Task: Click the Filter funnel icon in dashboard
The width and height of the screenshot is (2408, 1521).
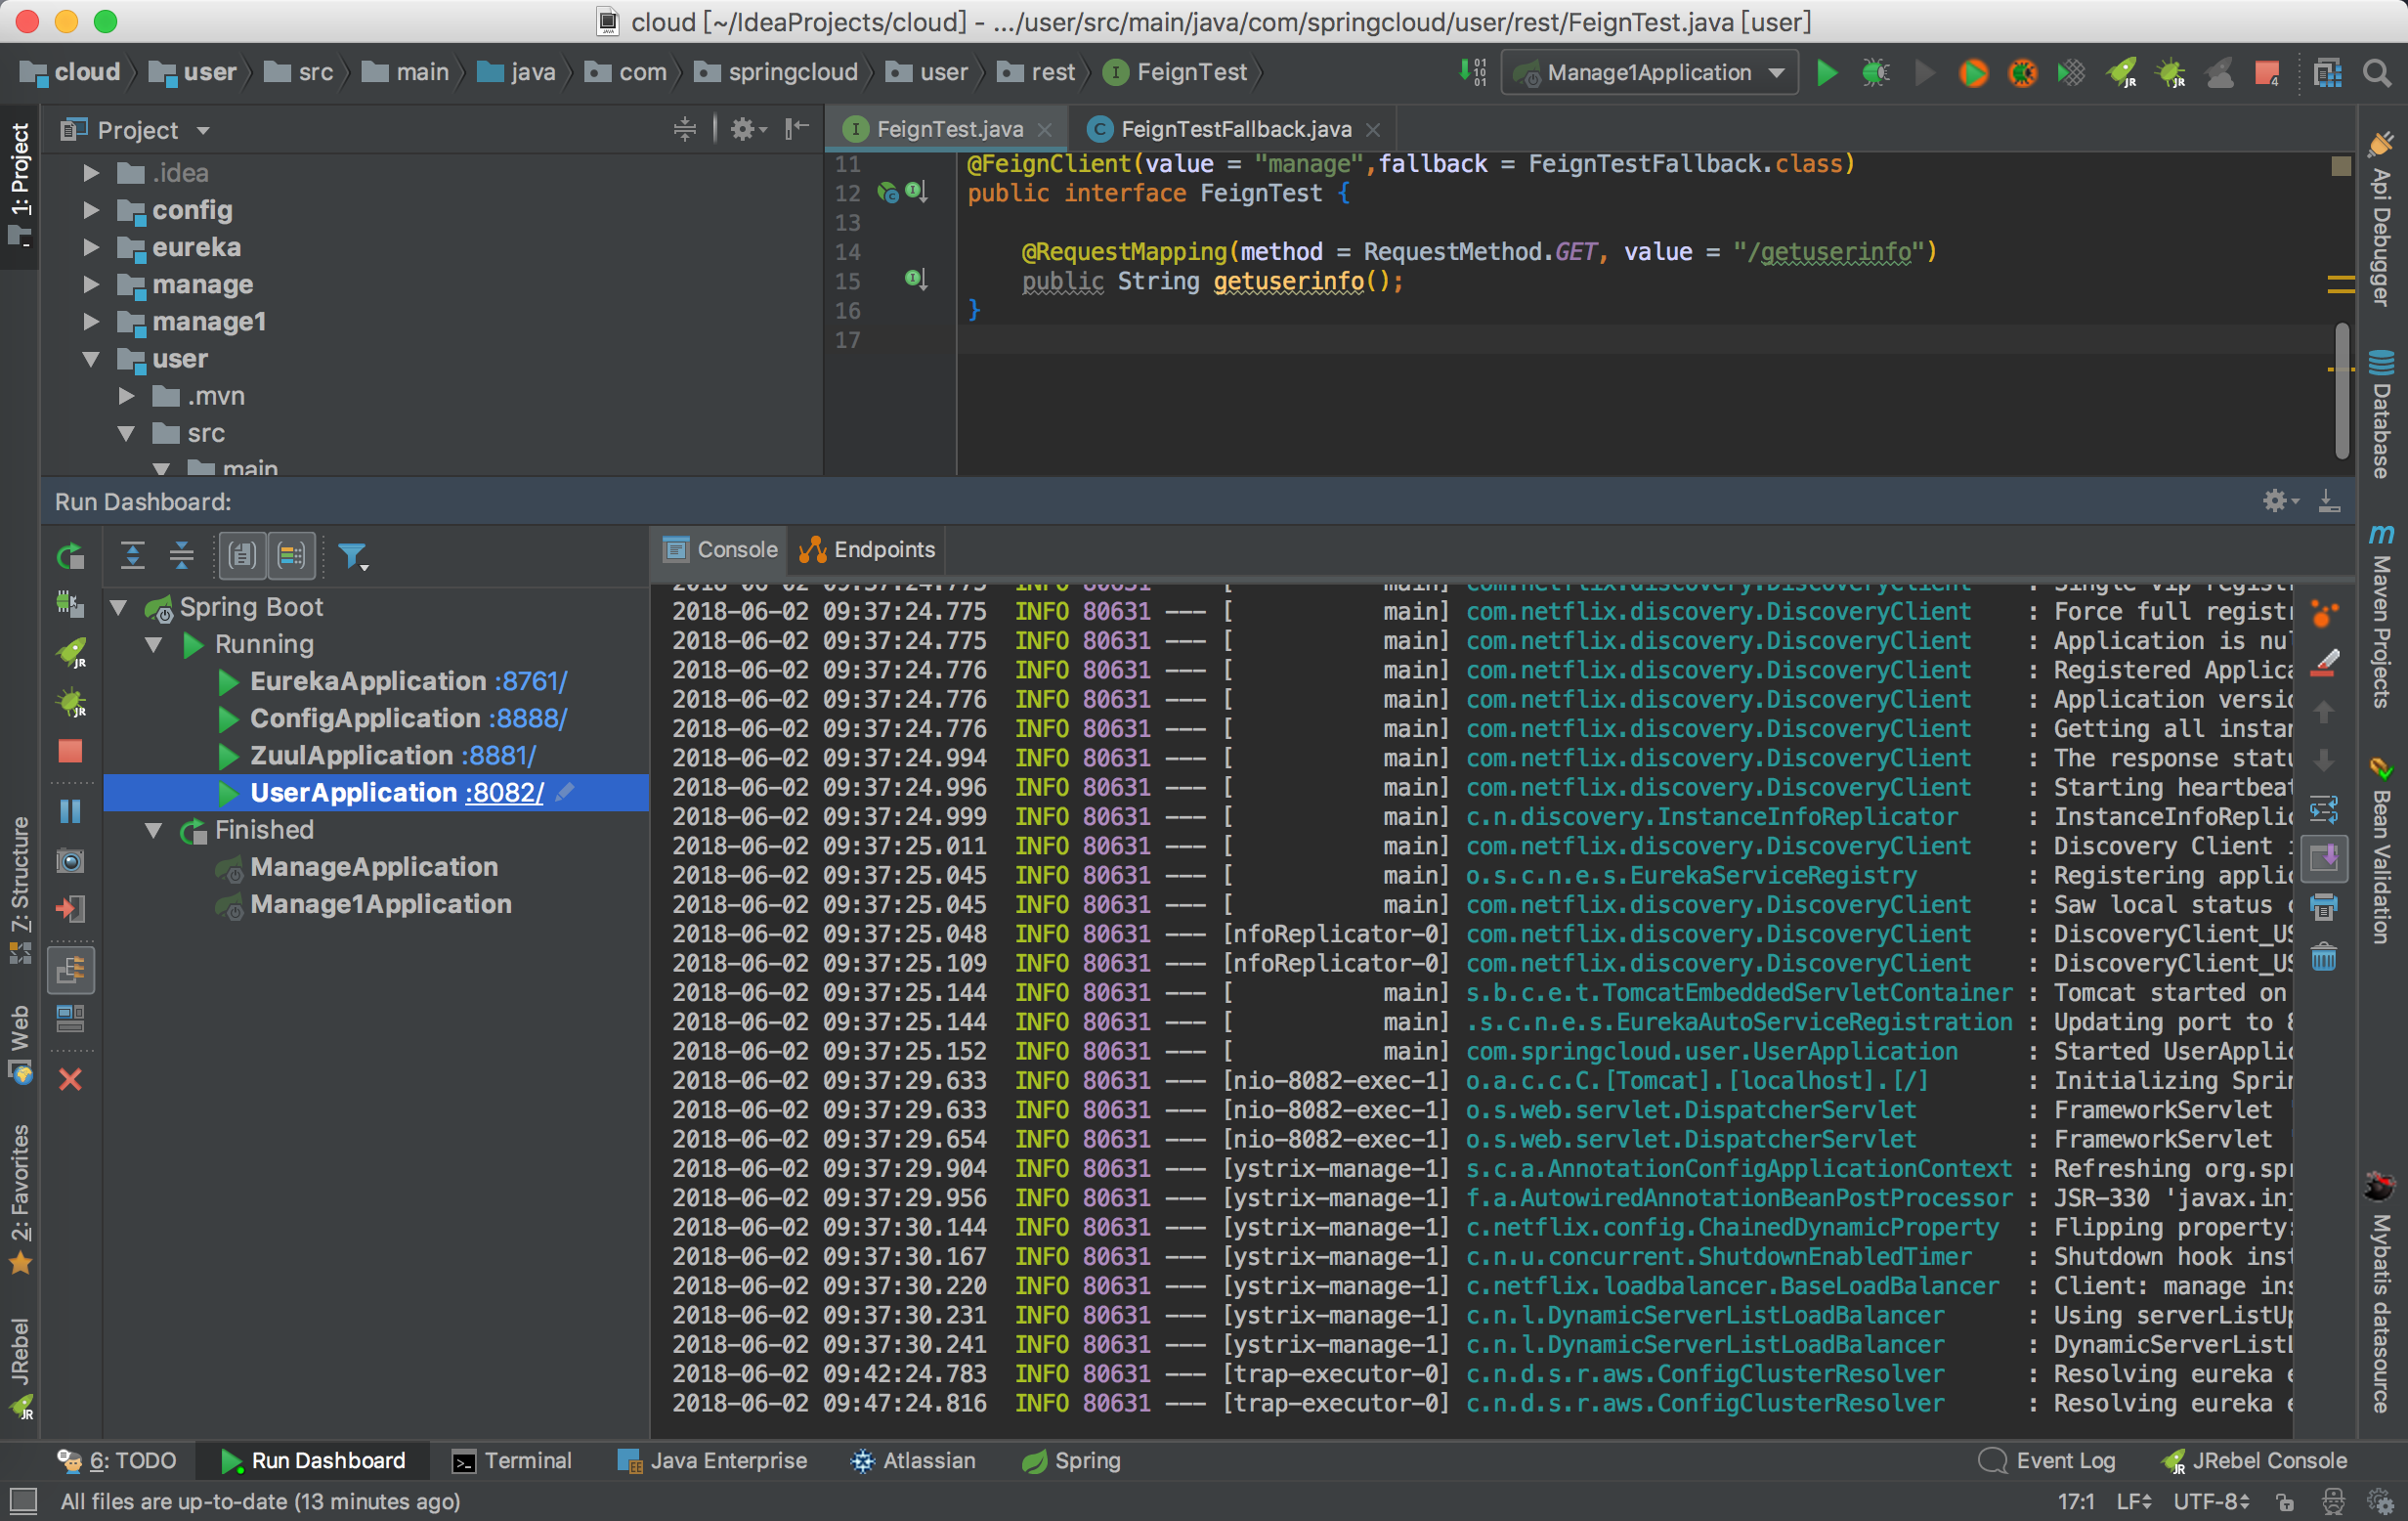Action: click(x=352, y=556)
